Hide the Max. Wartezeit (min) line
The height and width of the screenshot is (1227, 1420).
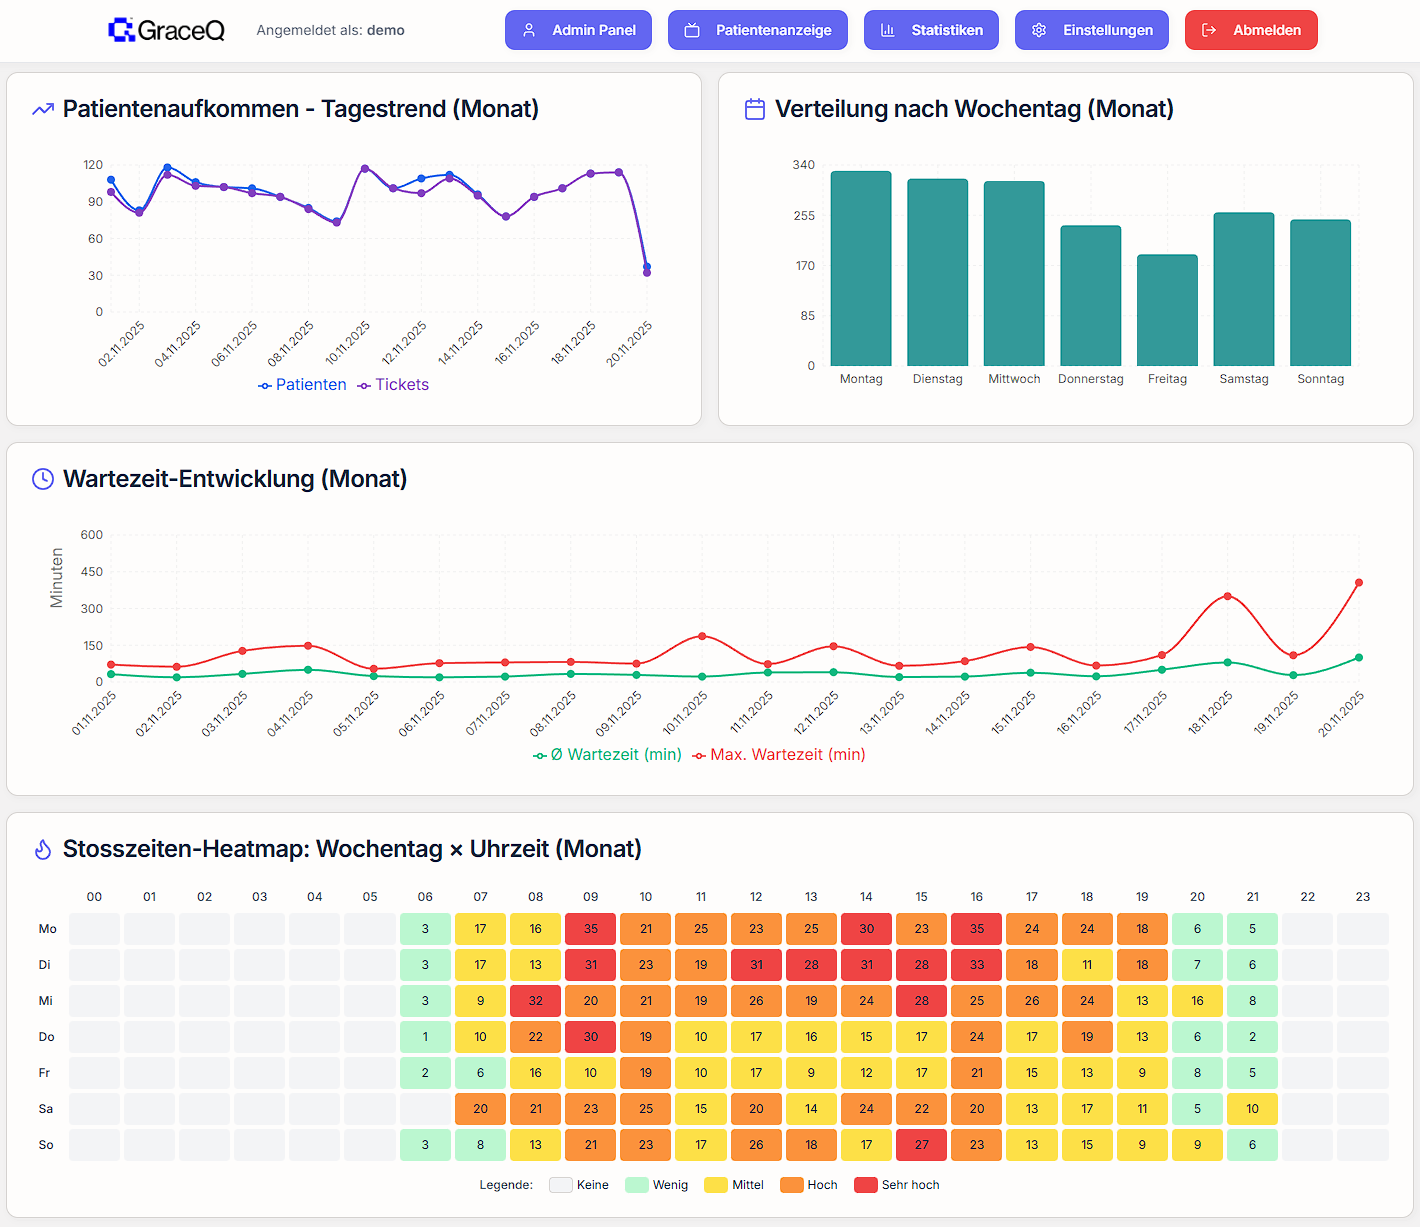point(778,755)
